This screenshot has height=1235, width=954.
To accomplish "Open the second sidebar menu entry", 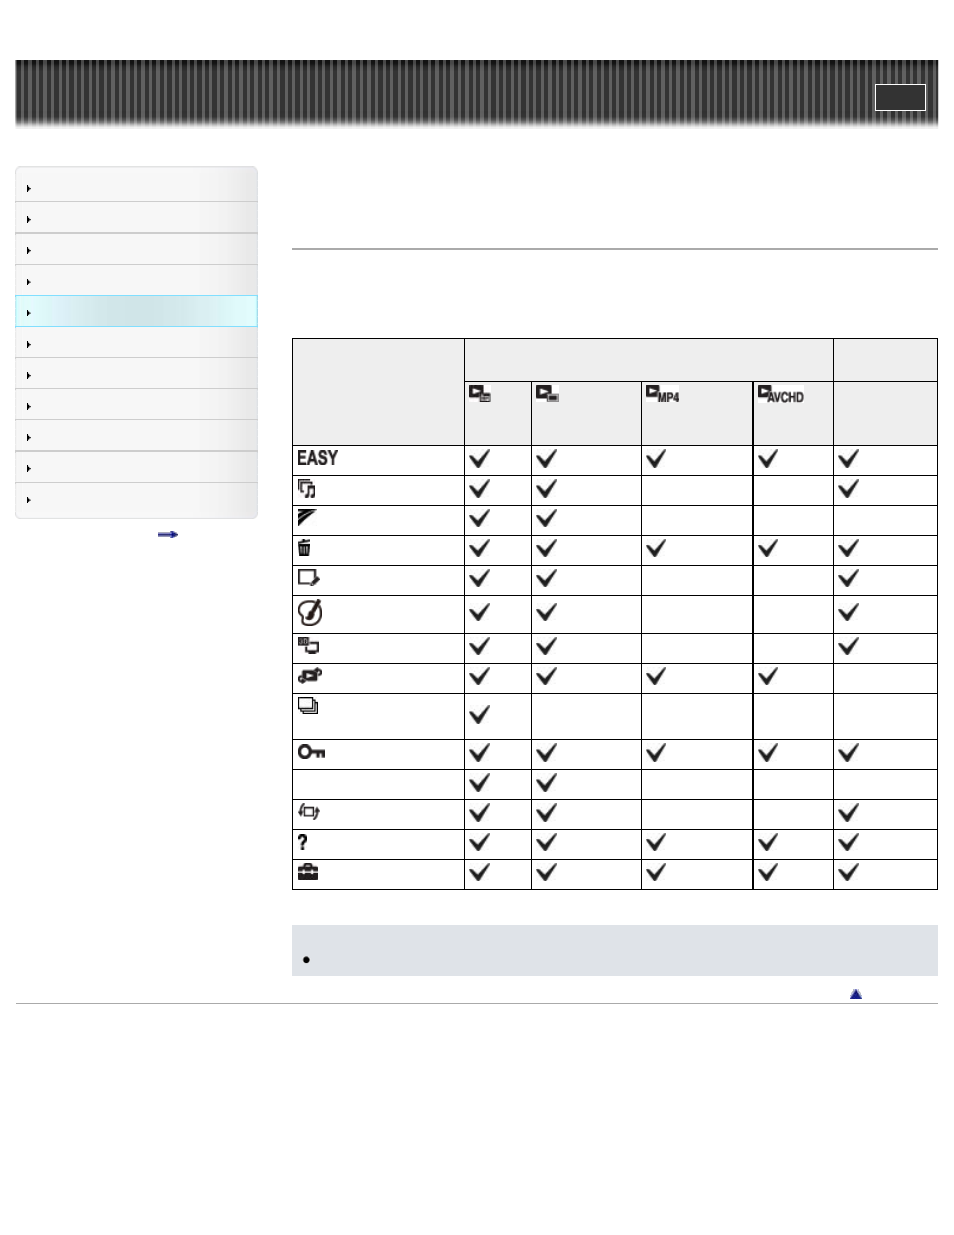I will coord(136,219).
